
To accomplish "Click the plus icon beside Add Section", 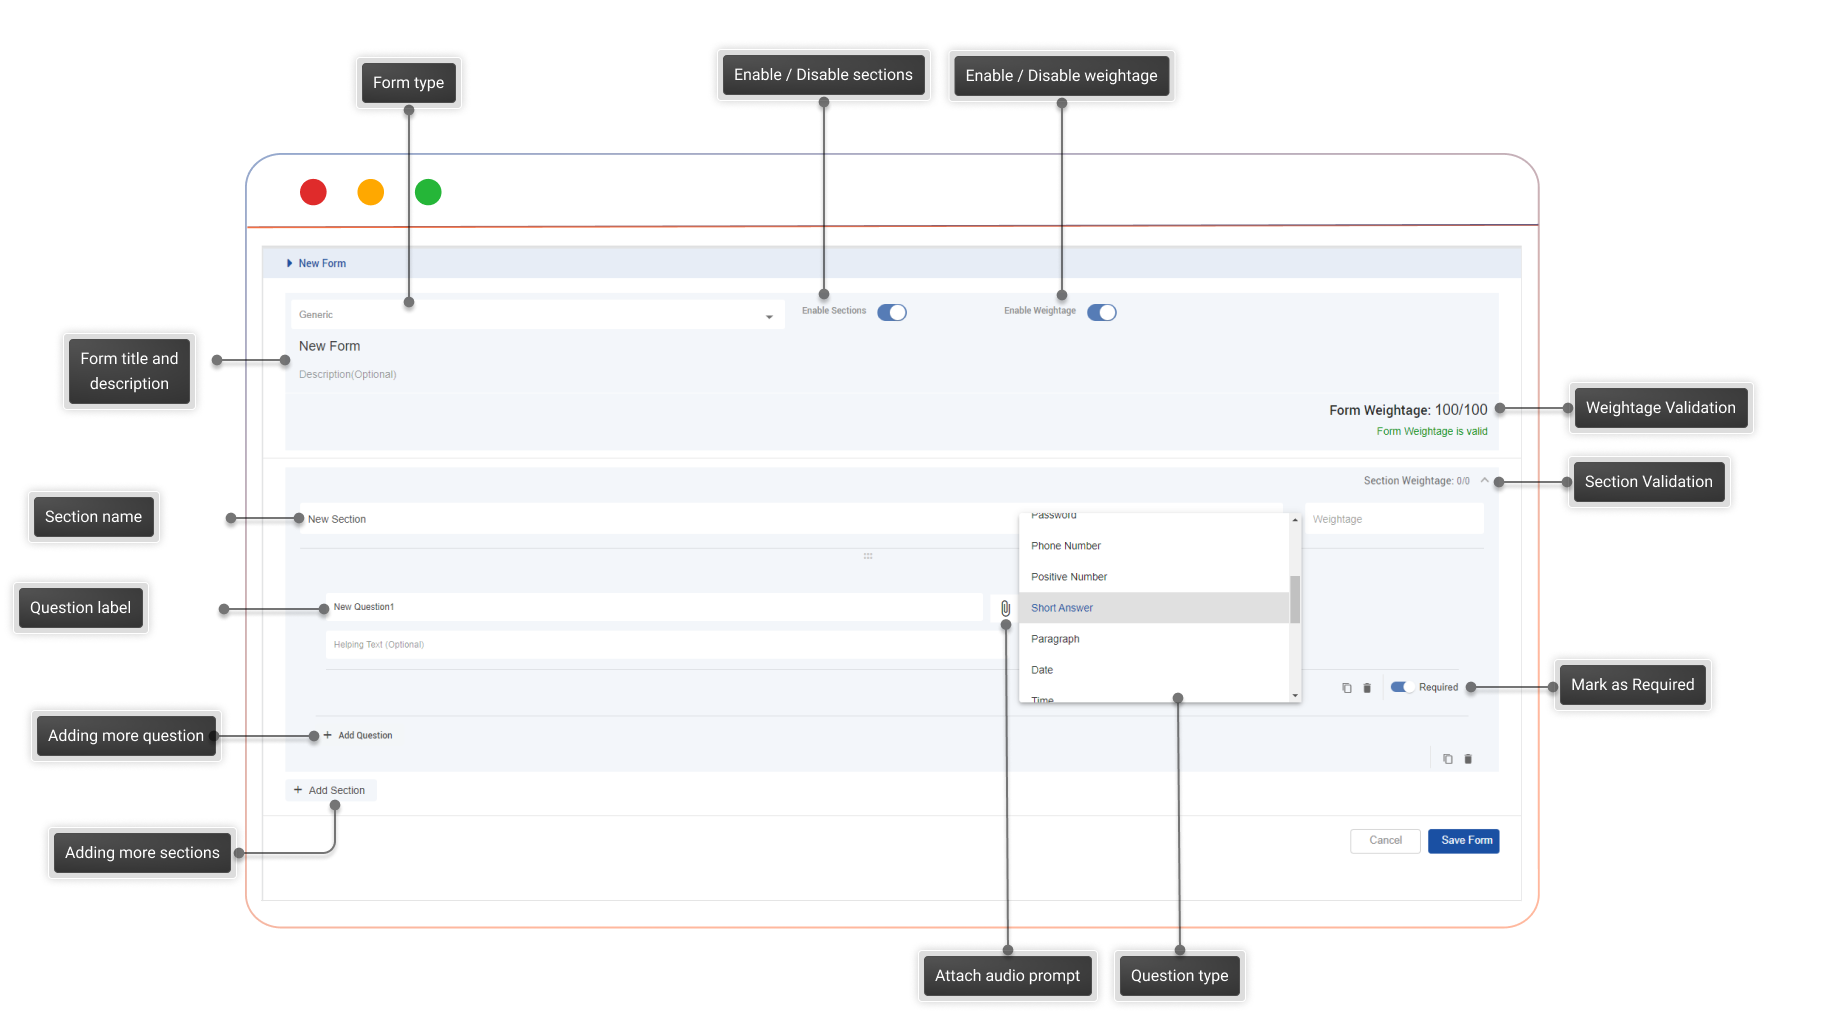I will point(298,790).
